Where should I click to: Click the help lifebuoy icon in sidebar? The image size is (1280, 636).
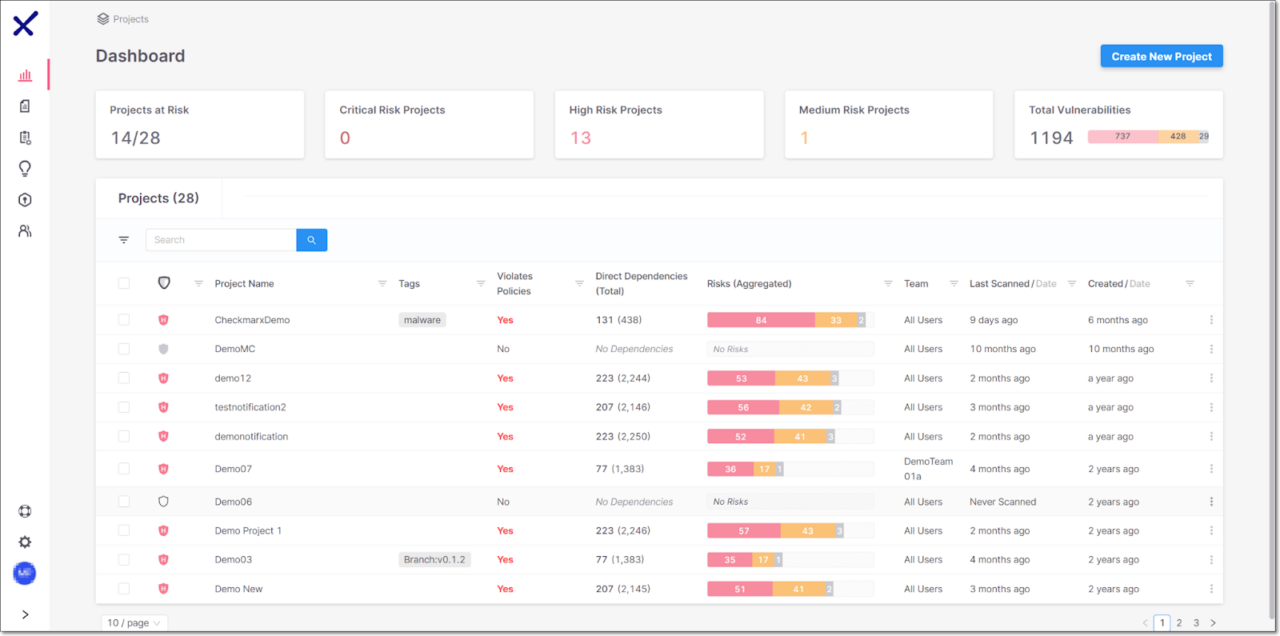coord(25,511)
